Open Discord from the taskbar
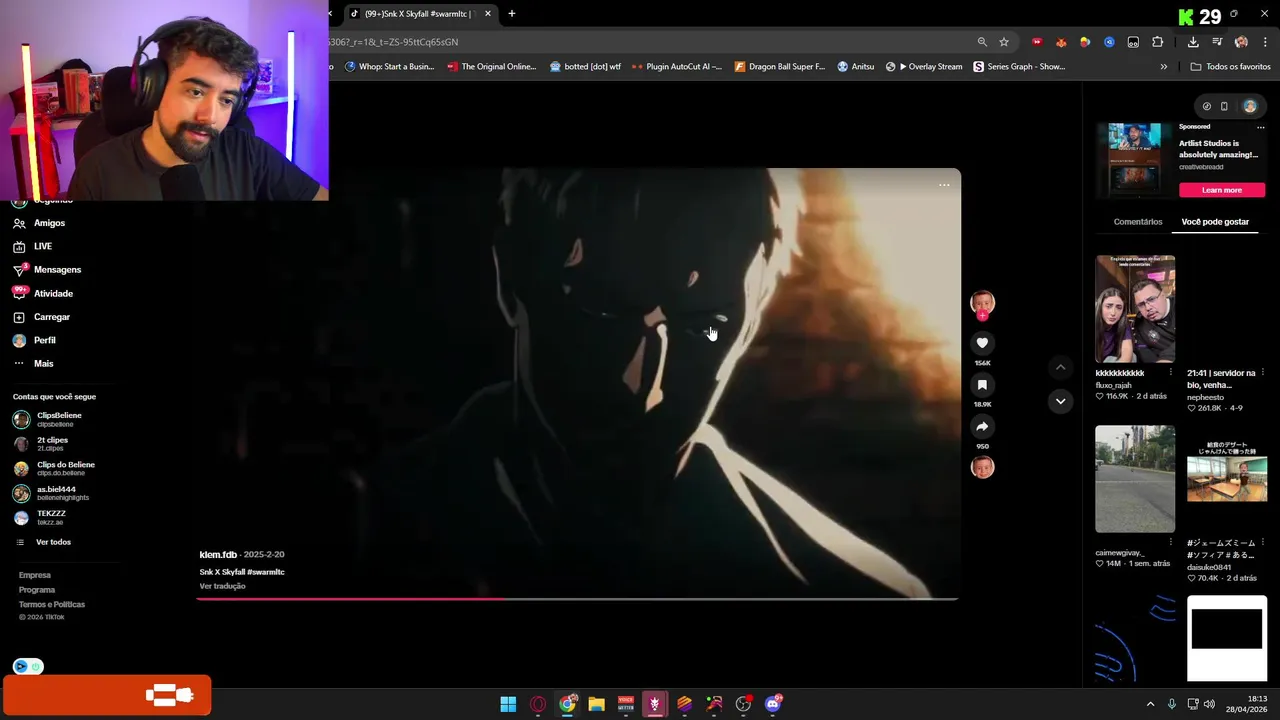This screenshot has width=1280, height=720. tap(773, 704)
